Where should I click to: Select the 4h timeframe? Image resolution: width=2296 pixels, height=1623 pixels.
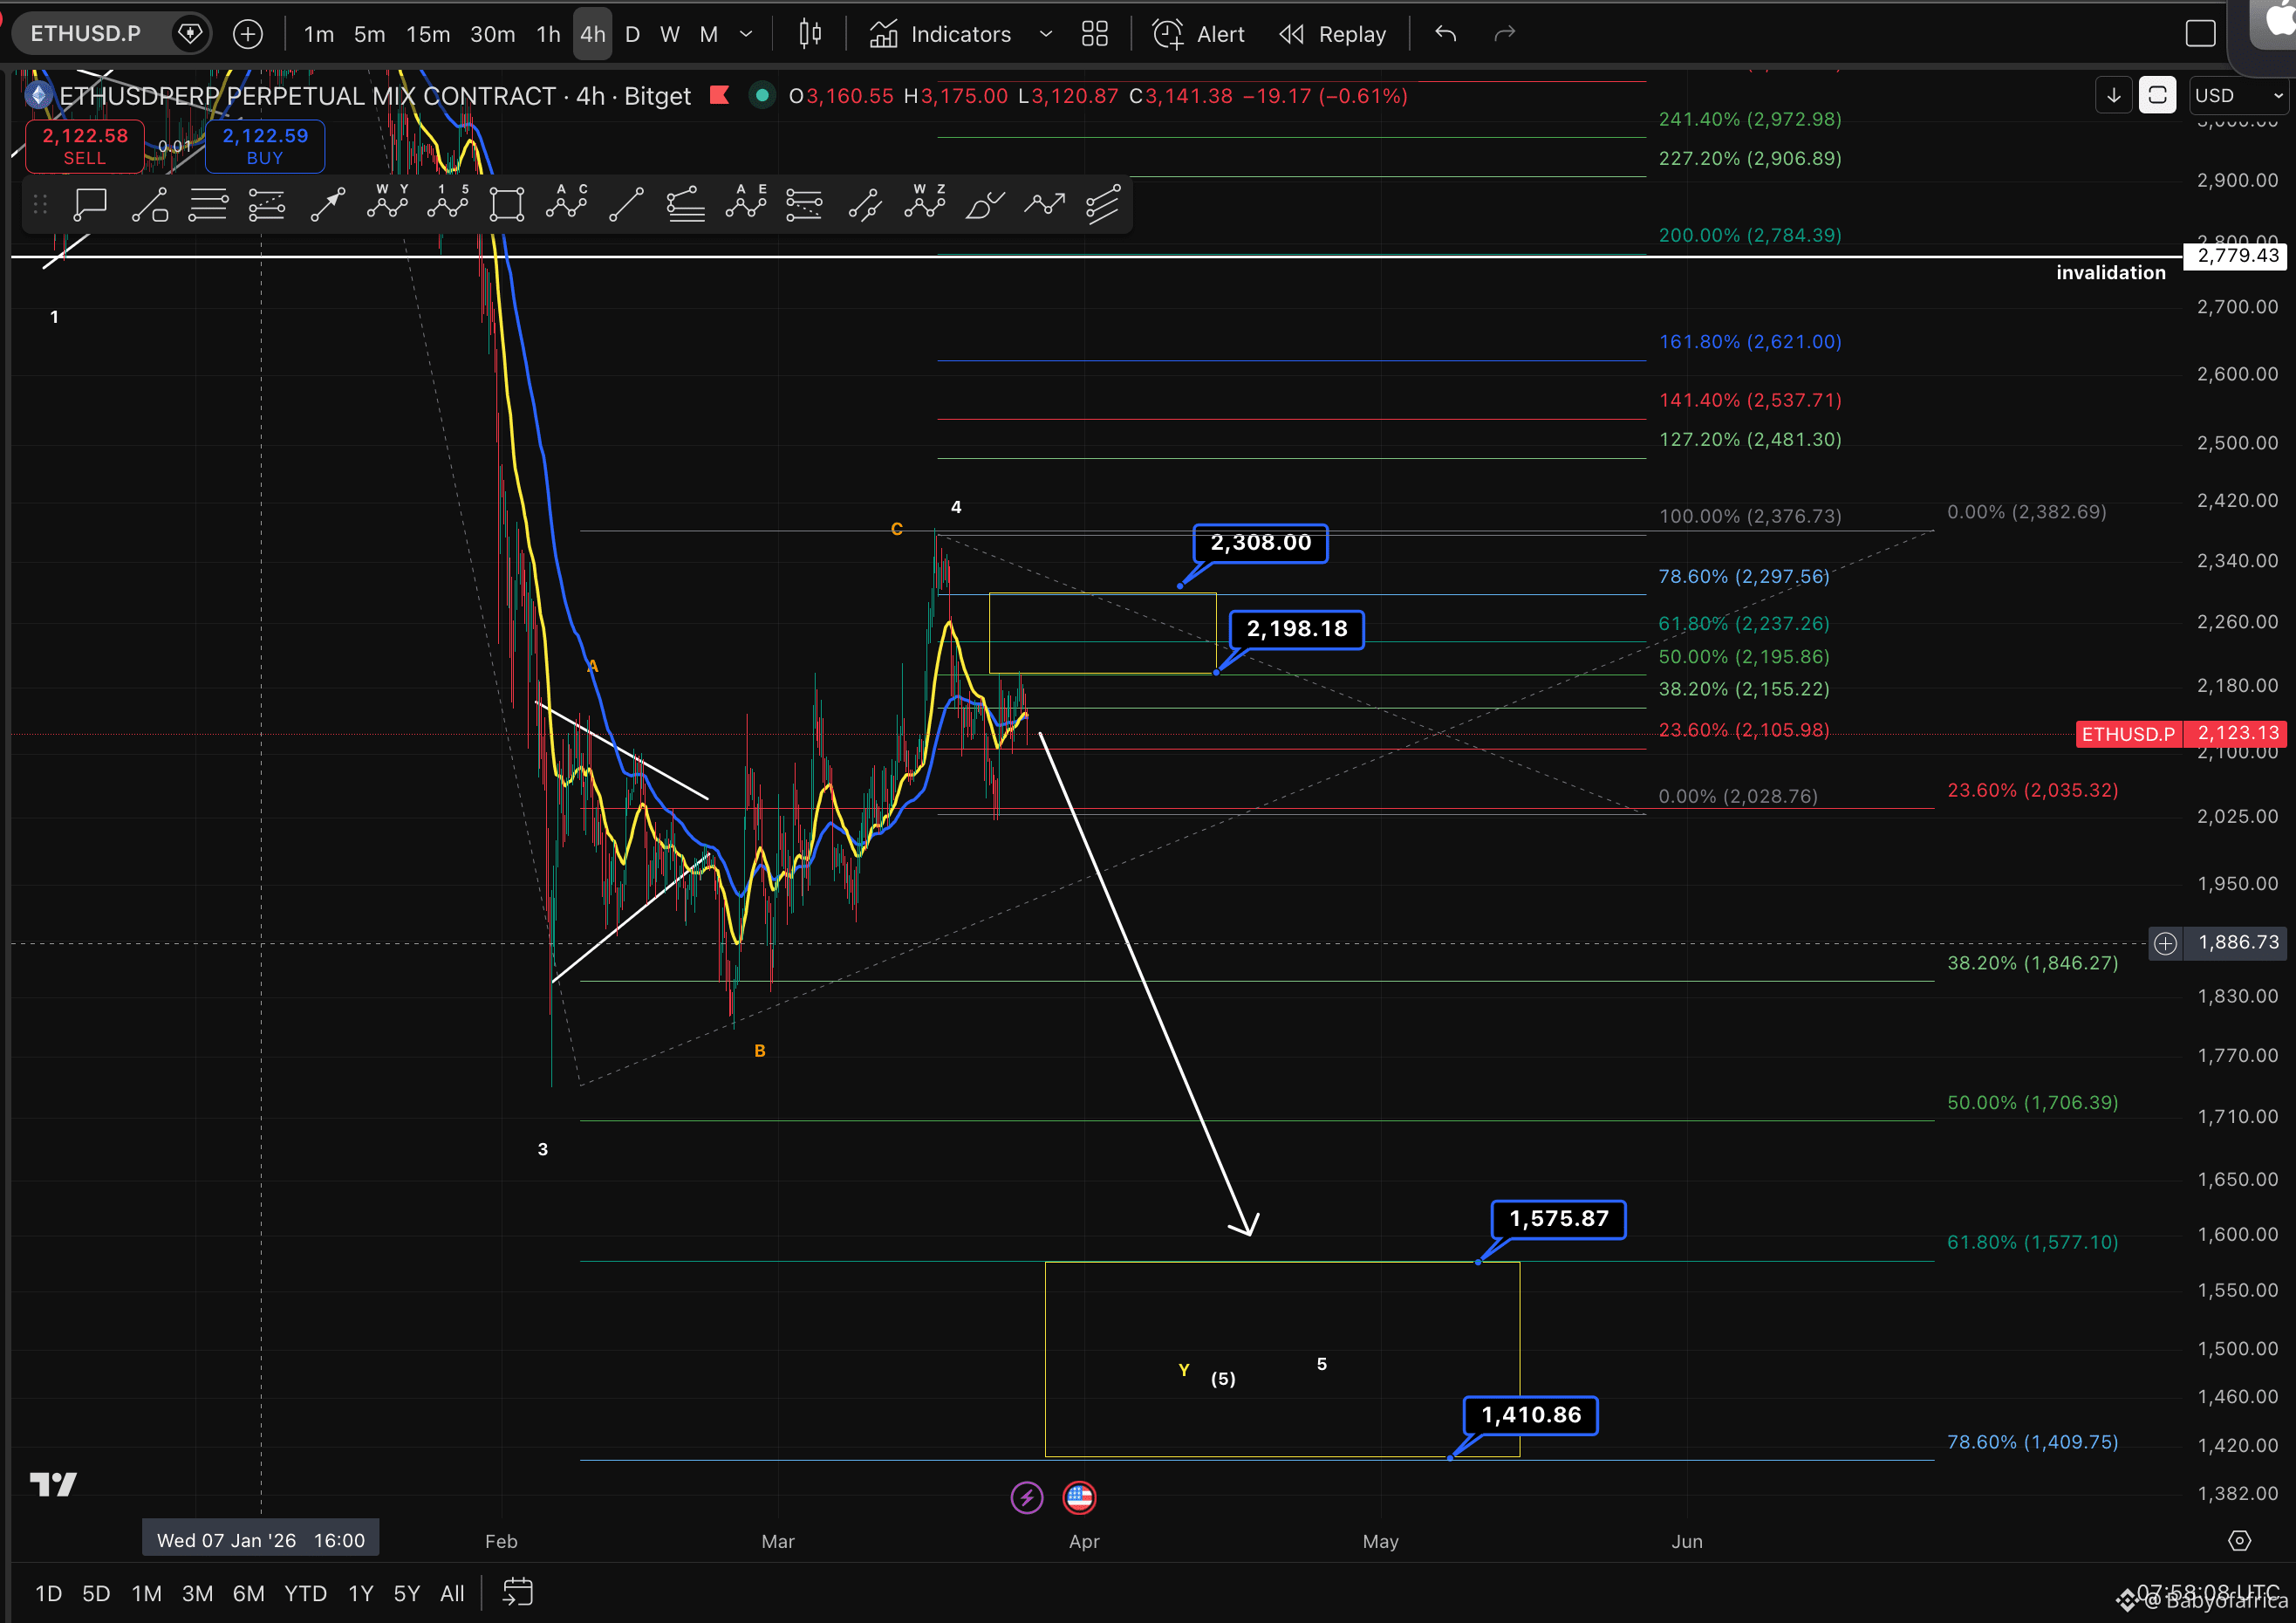point(593,34)
